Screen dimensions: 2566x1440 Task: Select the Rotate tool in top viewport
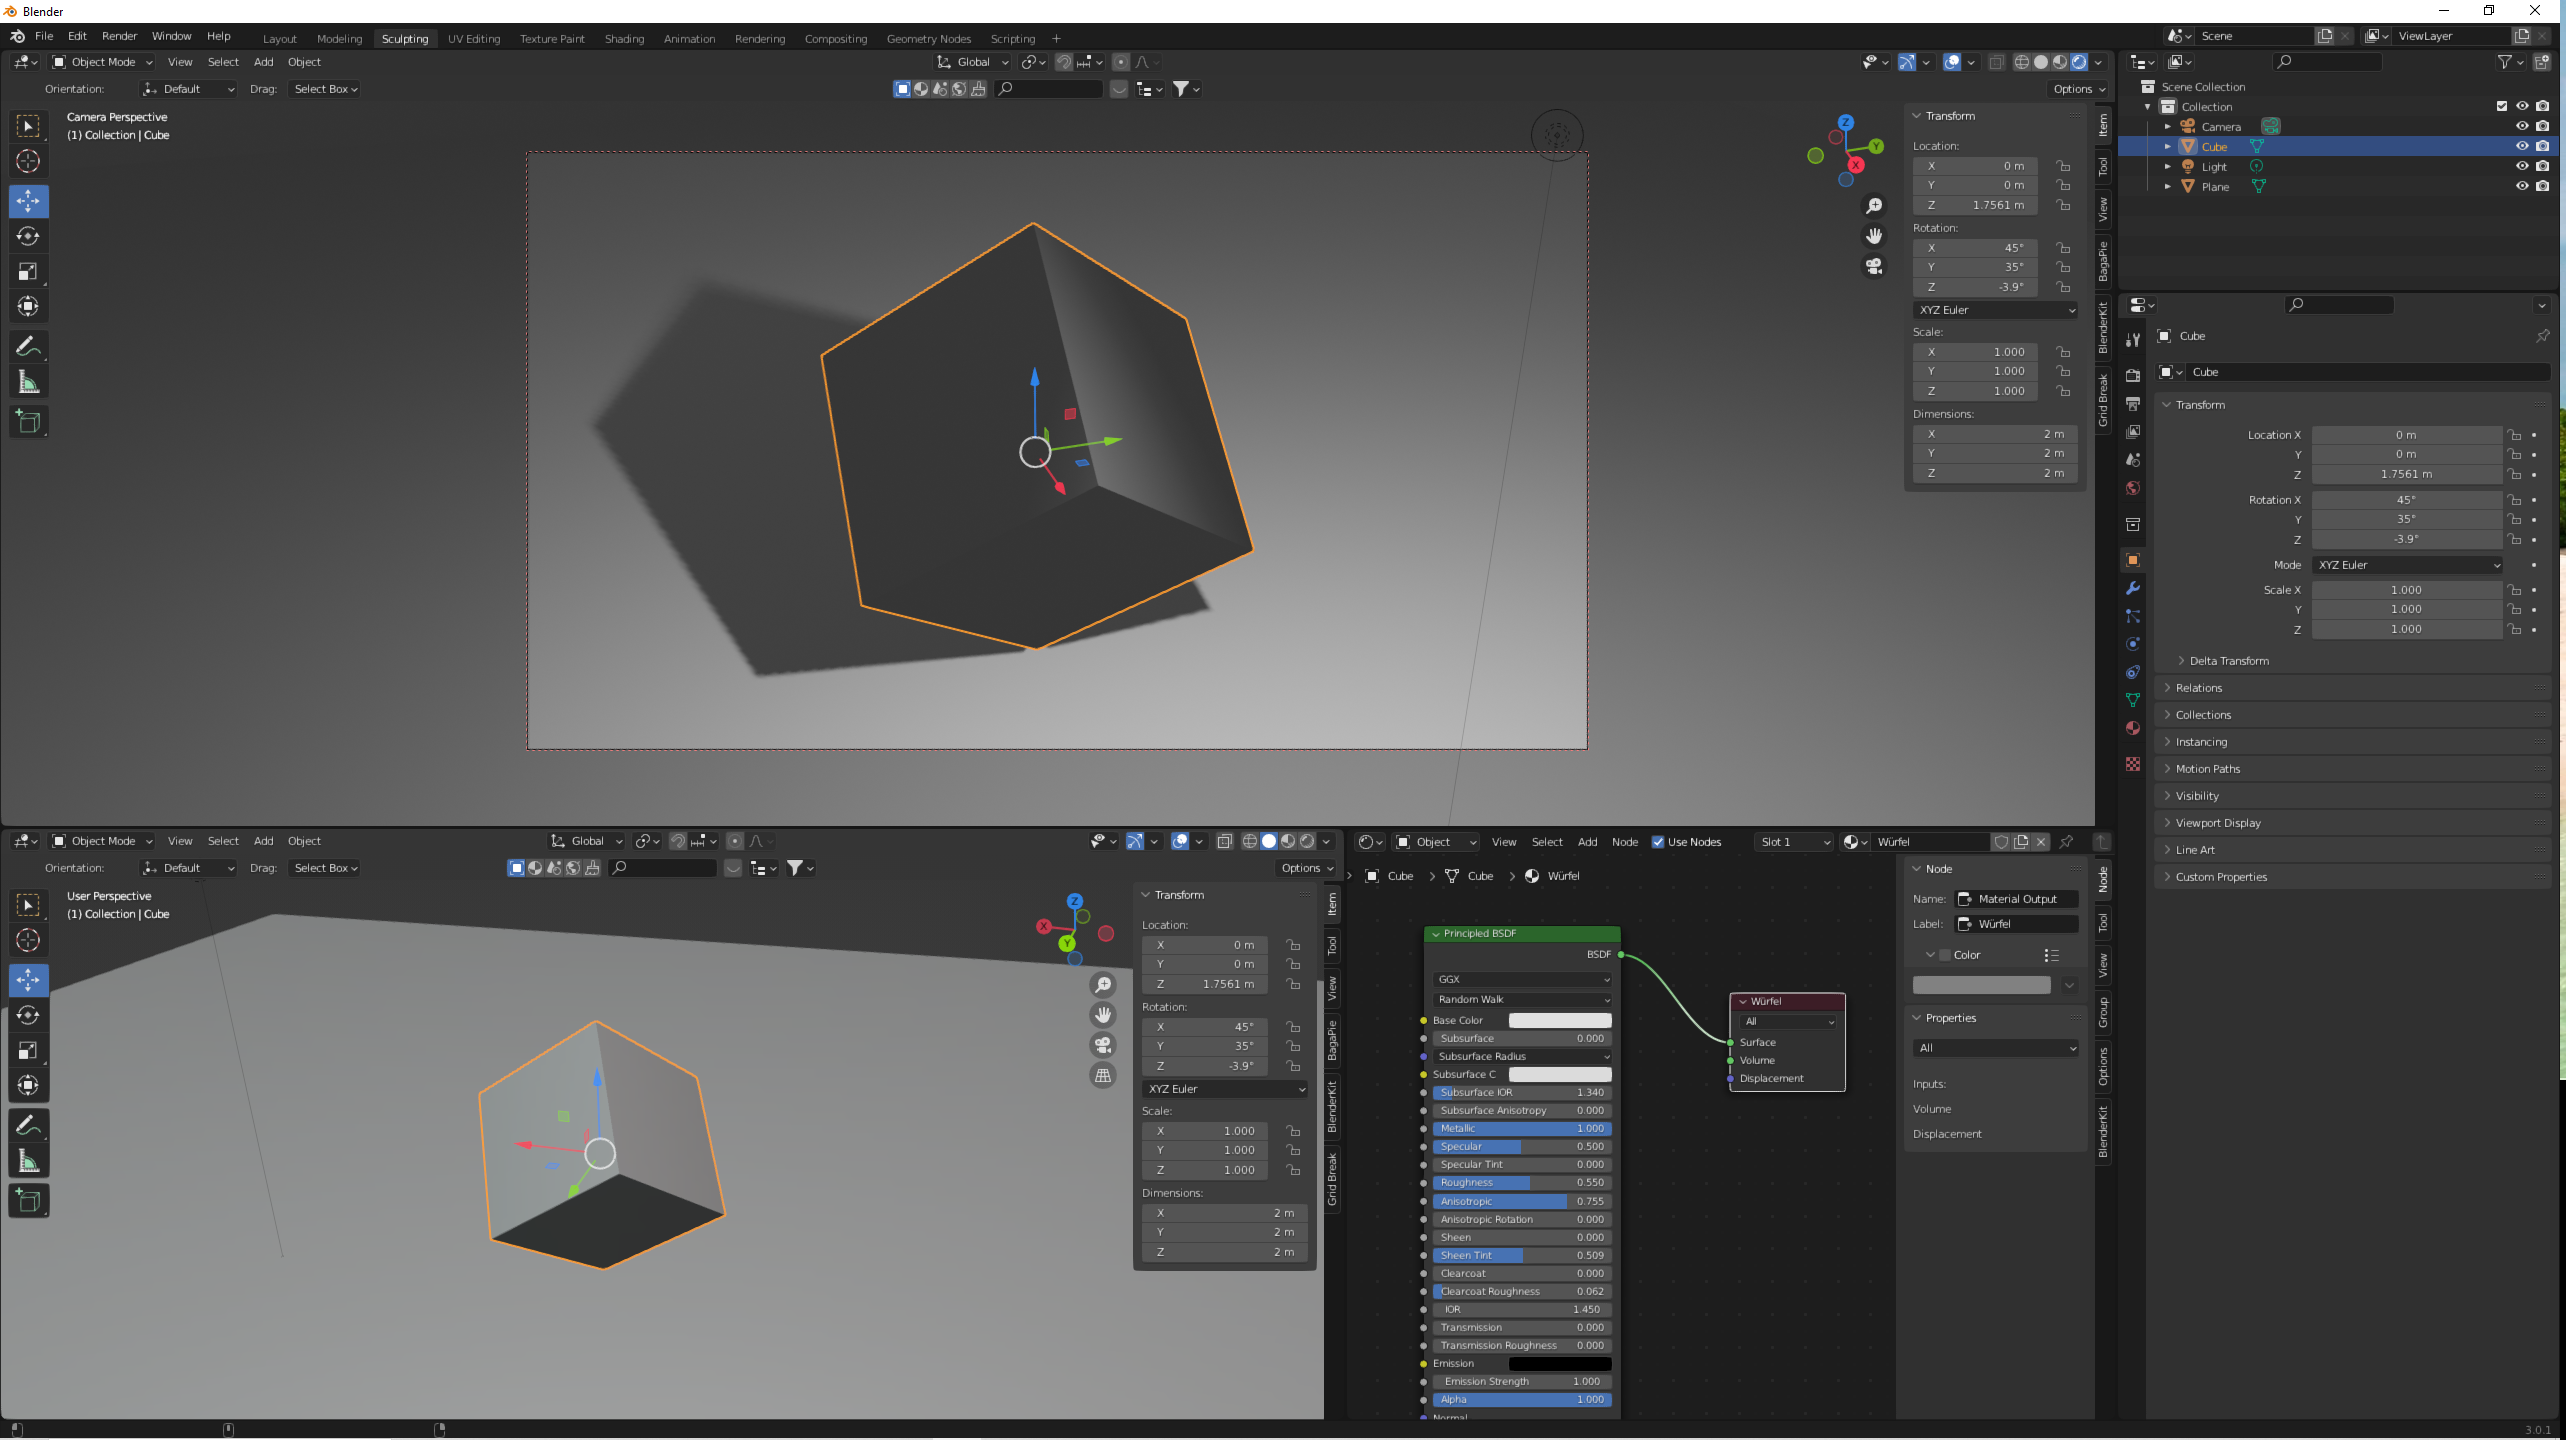[28, 237]
